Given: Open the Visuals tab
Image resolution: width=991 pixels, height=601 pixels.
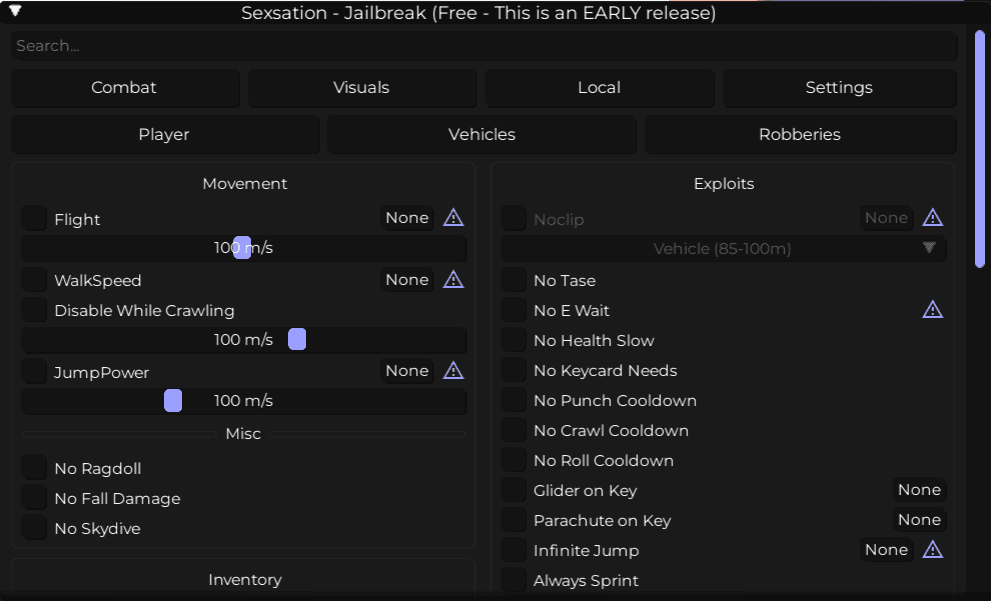Looking at the screenshot, I should [362, 87].
